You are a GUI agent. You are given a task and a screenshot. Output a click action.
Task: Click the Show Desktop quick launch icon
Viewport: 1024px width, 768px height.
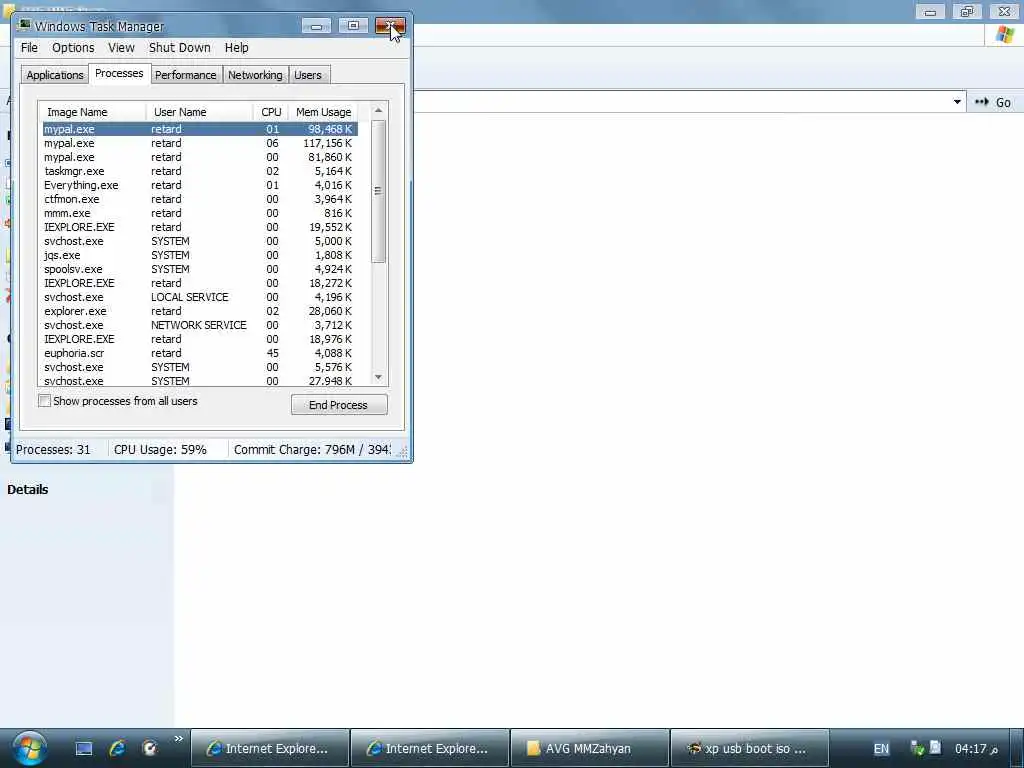pos(84,748)
